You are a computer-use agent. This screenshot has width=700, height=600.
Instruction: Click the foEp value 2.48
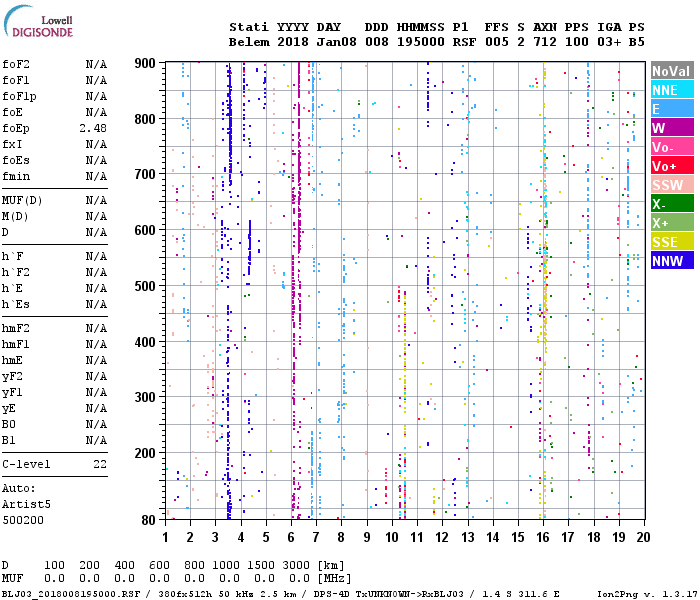93,128
